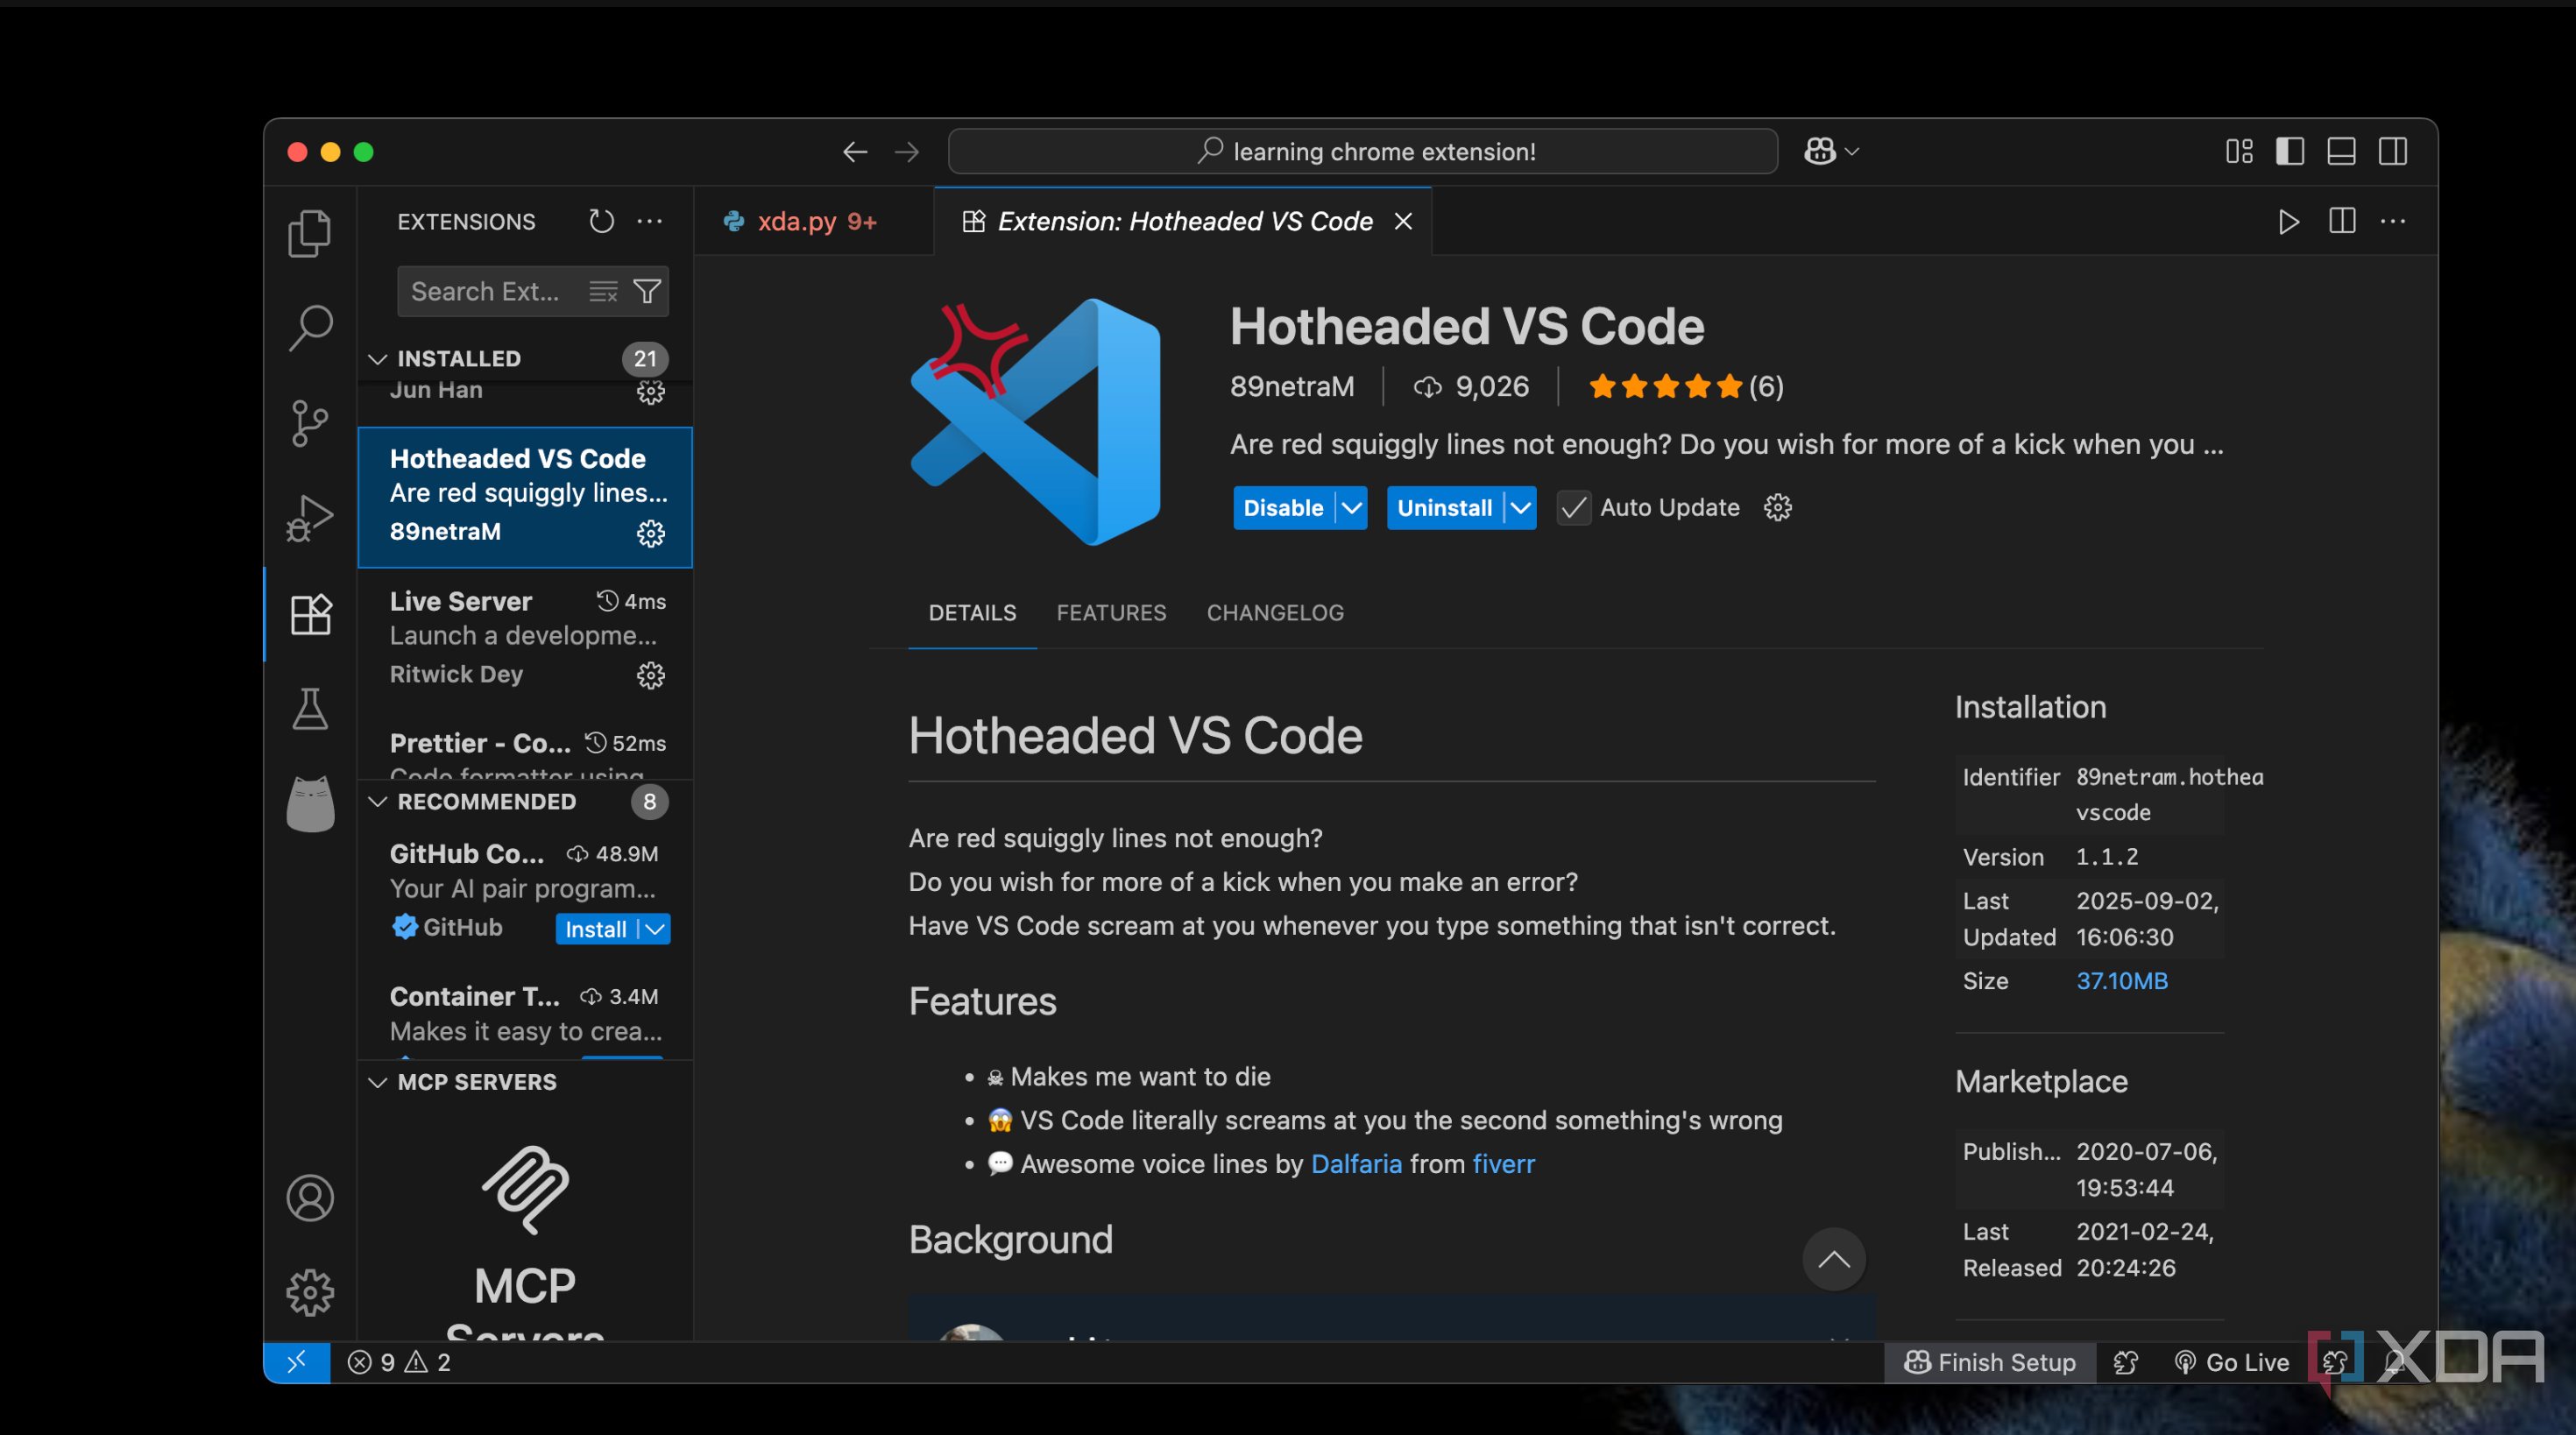2576x1435 pixels.
Task: Open the Manage gear in activity bar
Action: [310, 1293]
